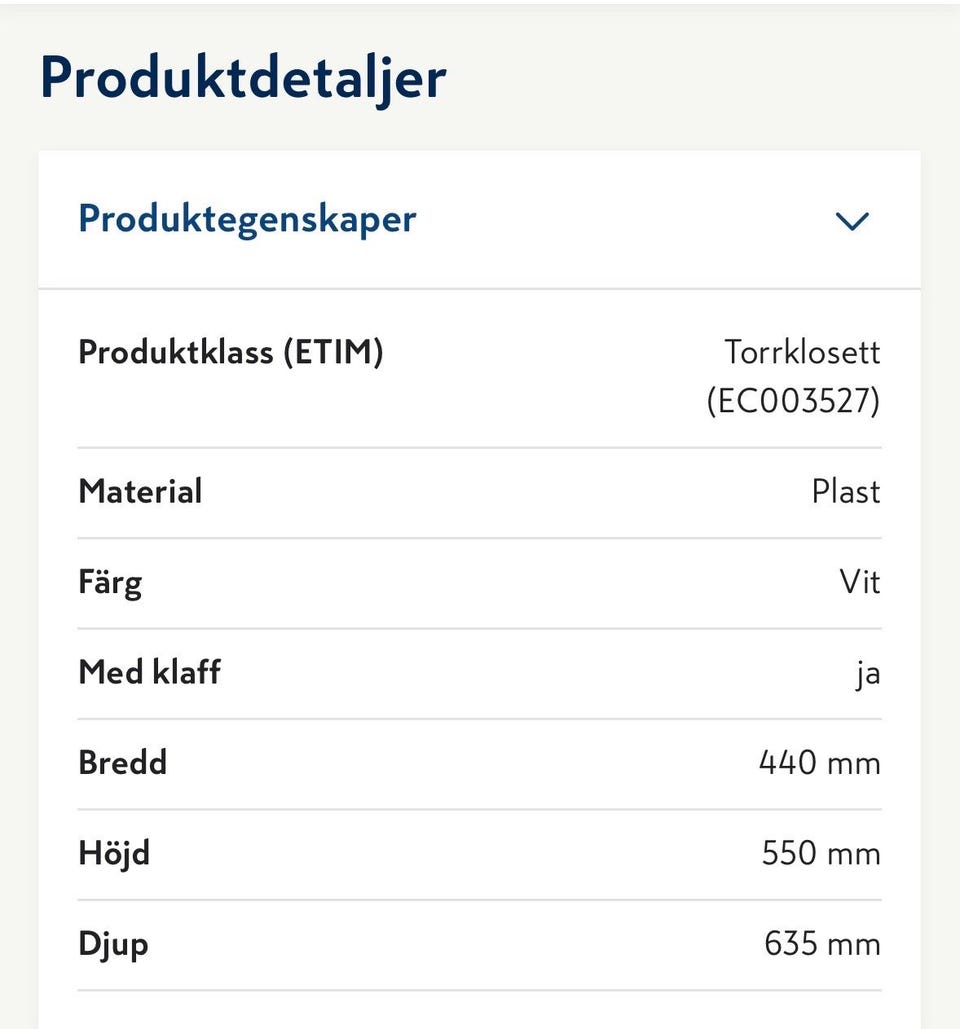Click the Bredd row label
The image size is (960, 1029).
click(123, 762)
